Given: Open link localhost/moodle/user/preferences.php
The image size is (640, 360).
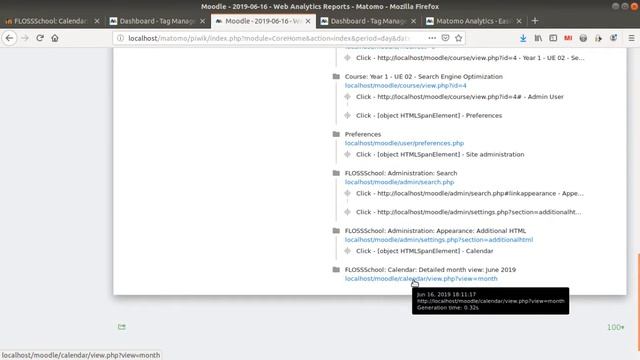Looking at the screenshot, I should (404, 143).
